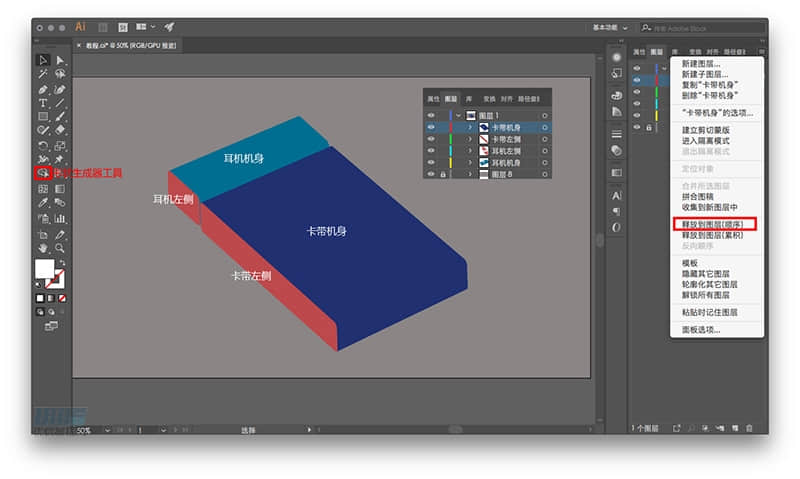The height and width of the screenshot is (479, 800).
Task: Choose 拼合图稿 from the panel menu
Action: pyautogui.click(x=697, y=196)
